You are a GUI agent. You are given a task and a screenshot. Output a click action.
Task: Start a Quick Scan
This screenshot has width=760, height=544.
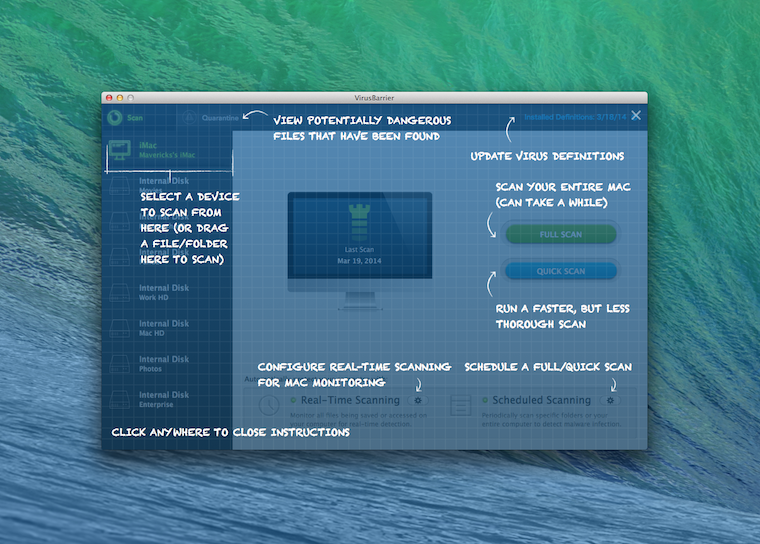coord(561,271)
